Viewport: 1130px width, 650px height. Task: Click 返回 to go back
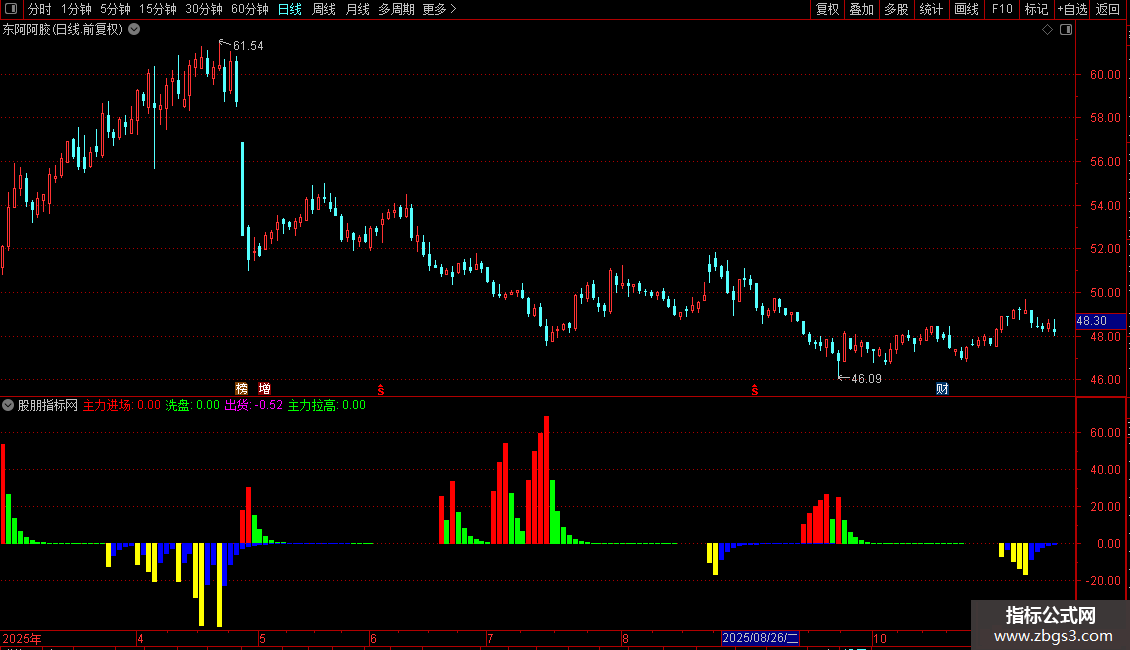click(1108, 9)
